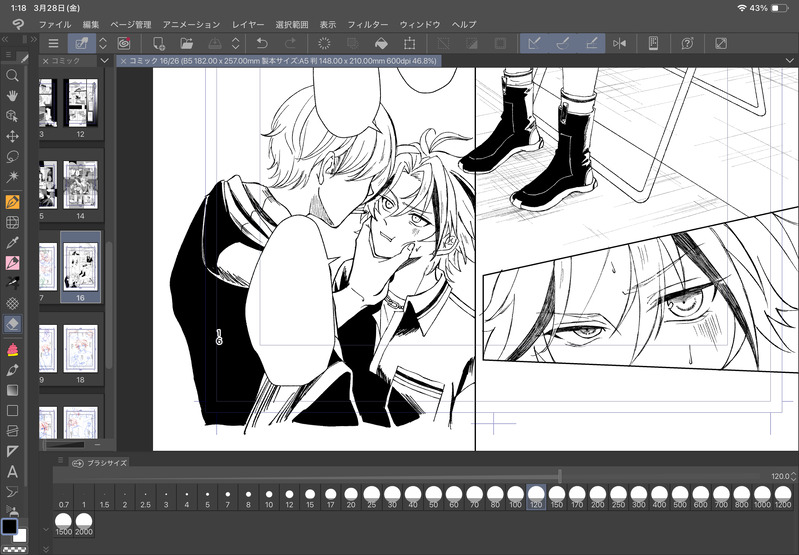Toggle Snap to Grid
Screen dimensions: 799x555
(591, 44)
